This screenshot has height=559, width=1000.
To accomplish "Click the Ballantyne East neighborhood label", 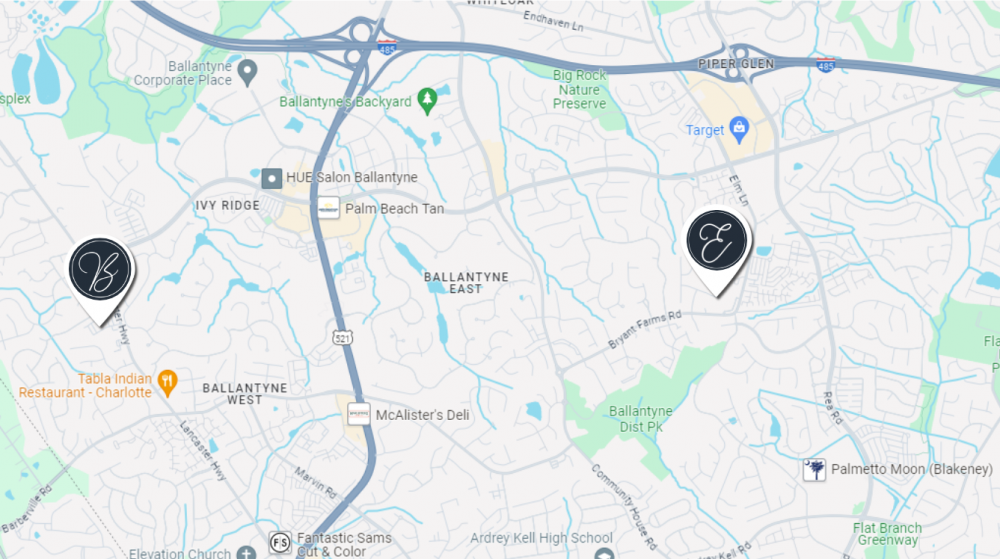I will 466,283.
